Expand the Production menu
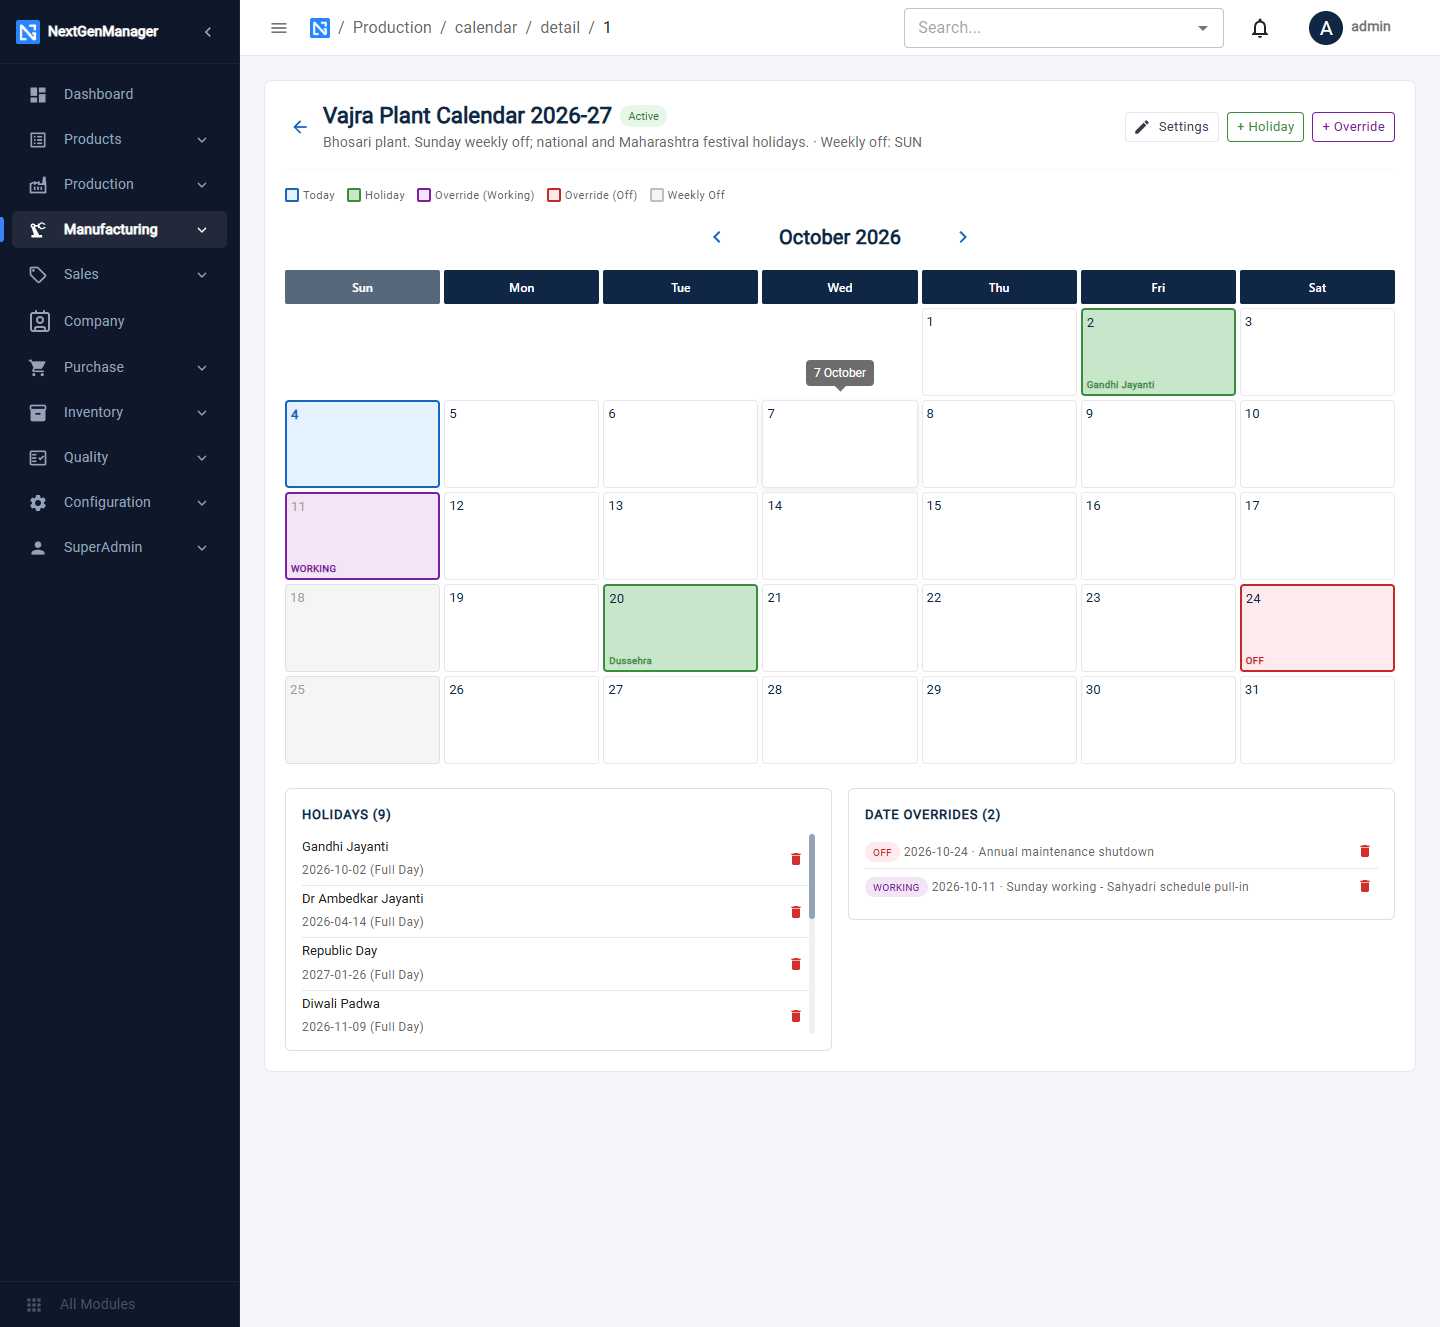 [x=120, y=184]
